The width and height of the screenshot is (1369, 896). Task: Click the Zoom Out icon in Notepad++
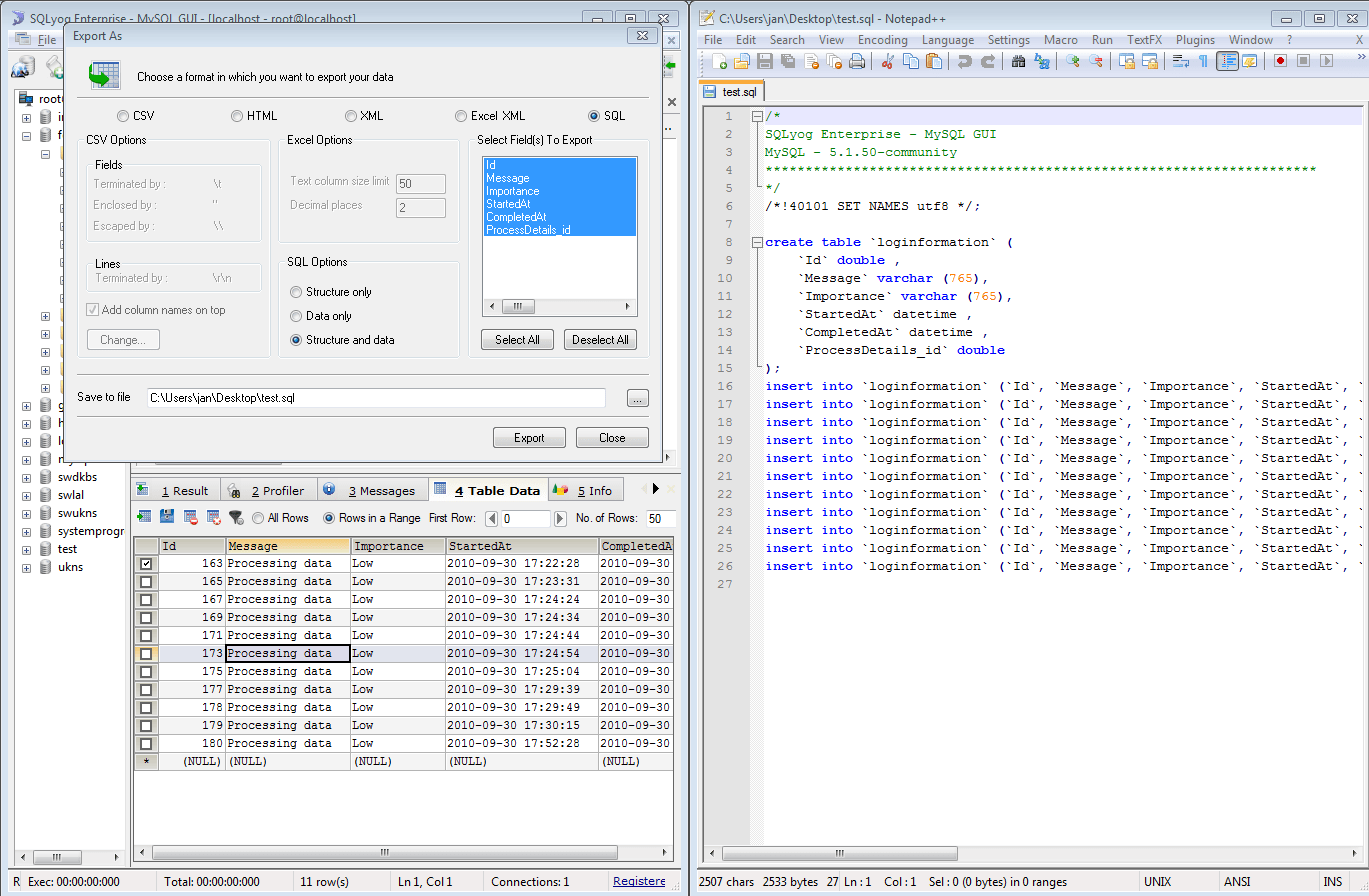(x=1096, y=61)
